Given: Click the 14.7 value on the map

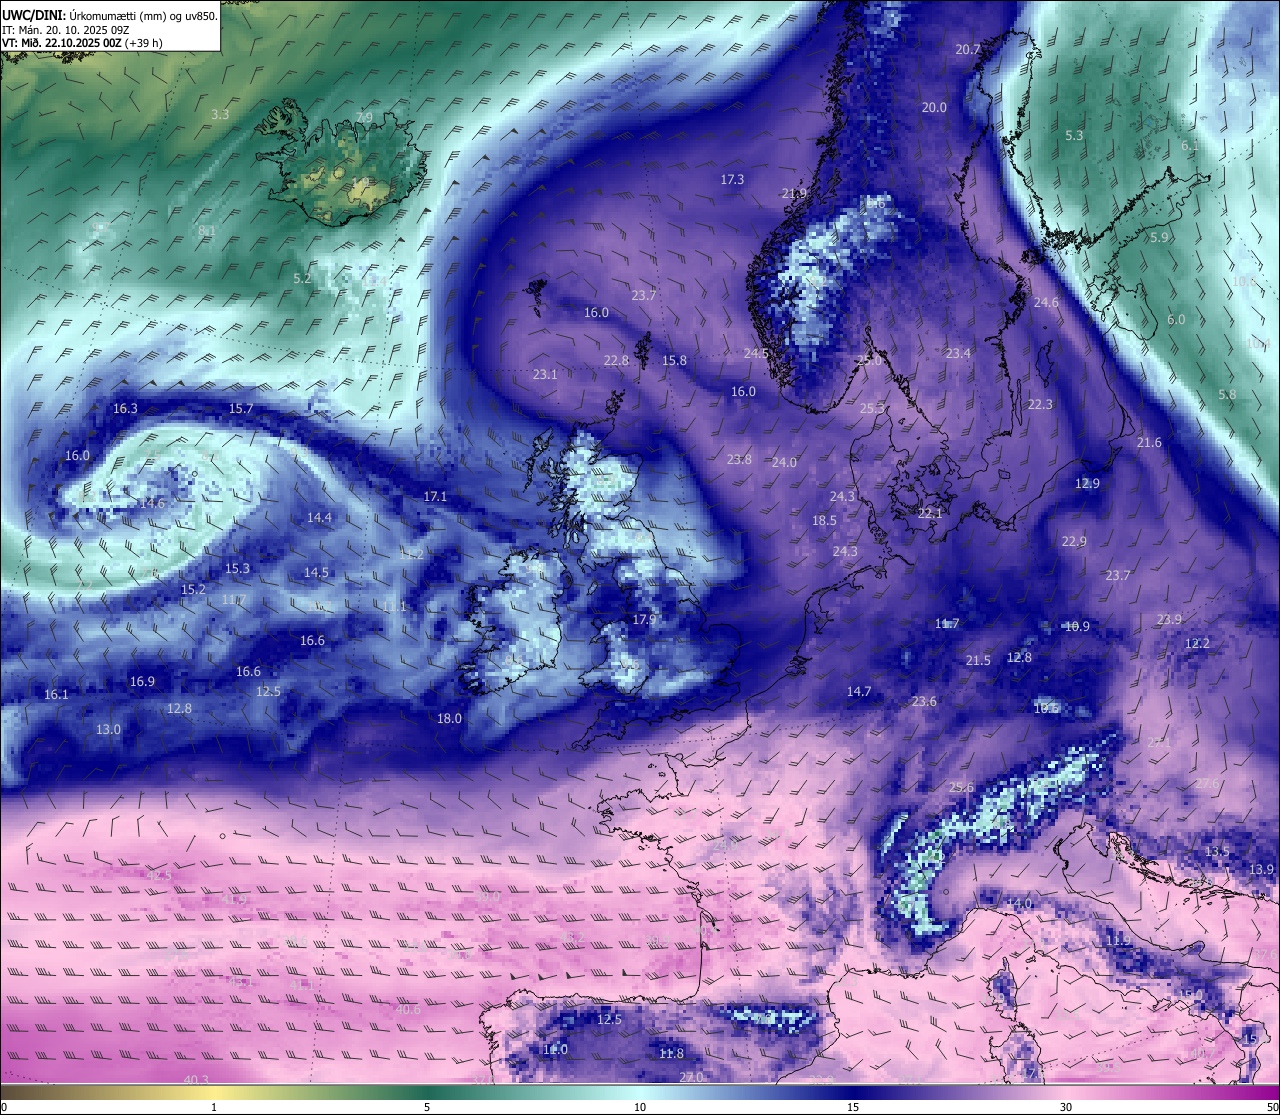Looking at the screenshot, I should (859, 691).
